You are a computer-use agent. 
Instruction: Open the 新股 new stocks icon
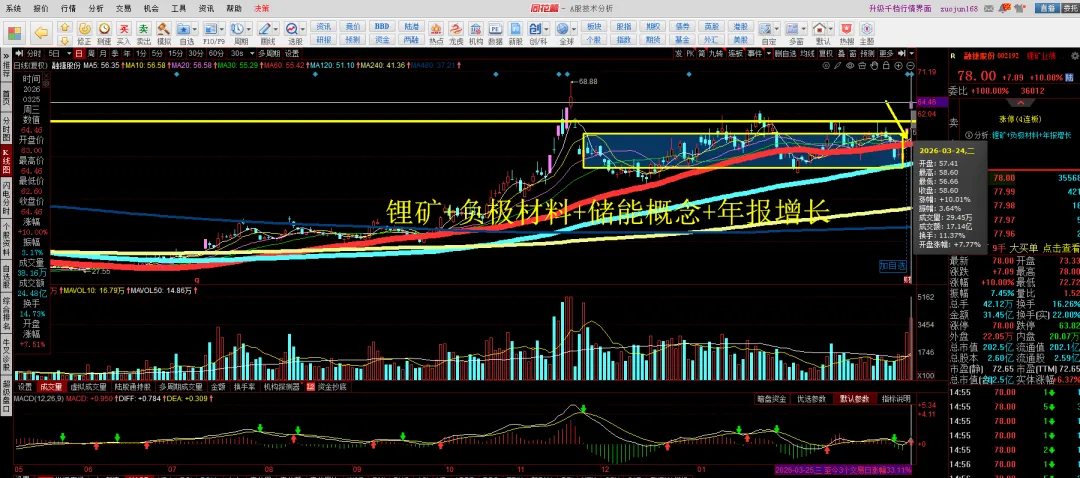click(515, 29)
